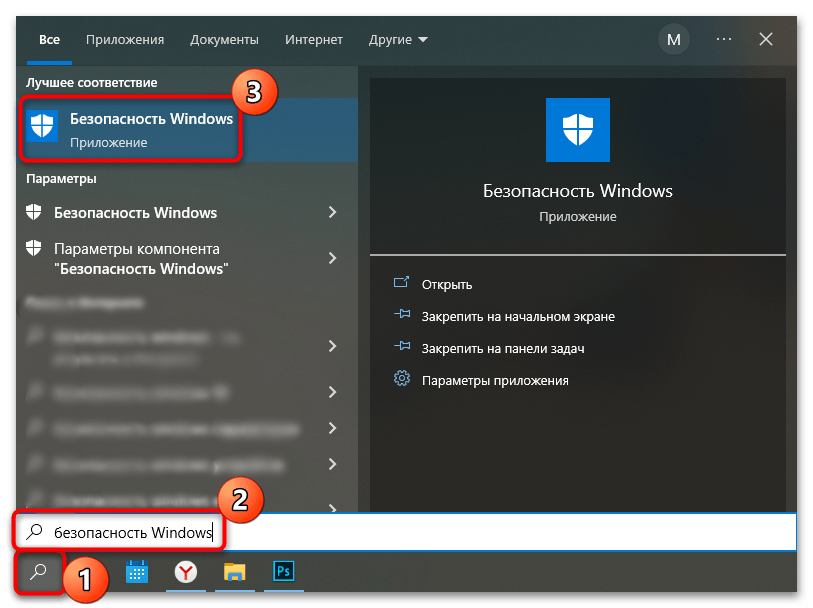Screen dimensions: 813x608
Task: Choose Закрепить на панели задач
Action: point(502,348)
